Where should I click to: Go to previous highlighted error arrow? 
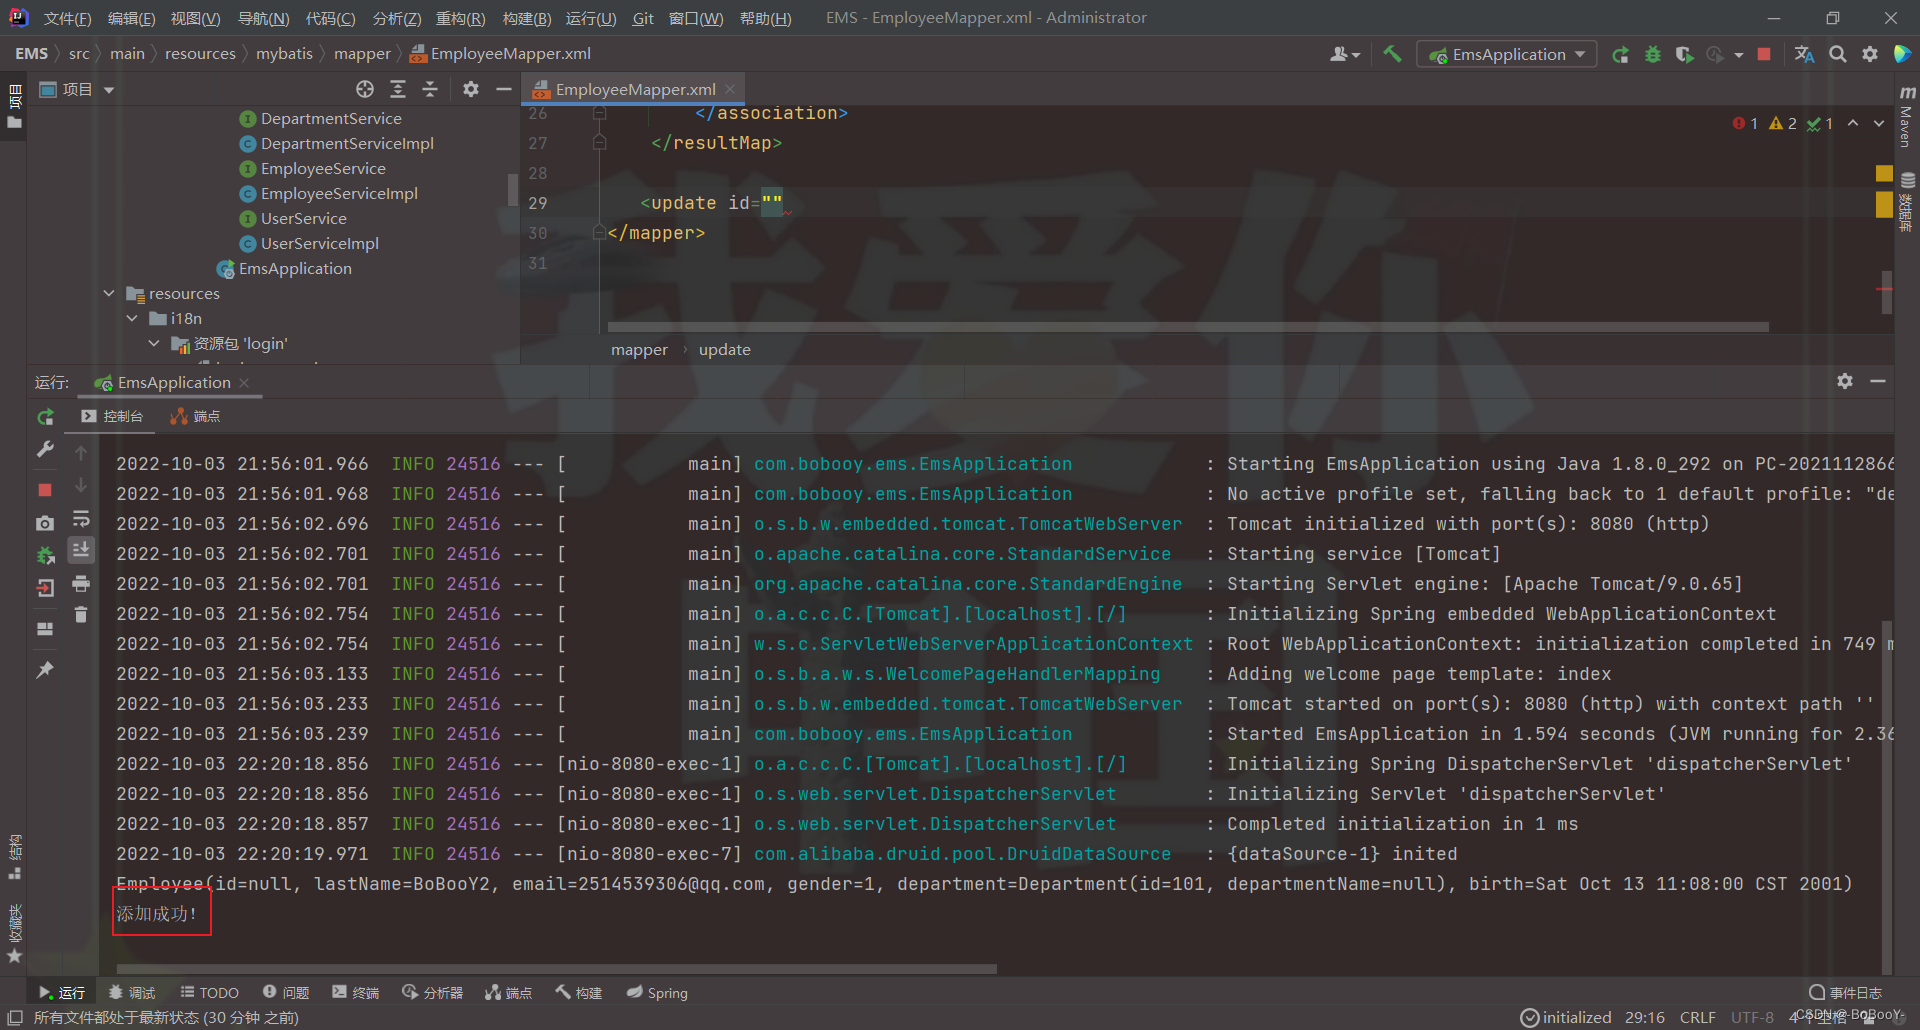point(1853,123)
